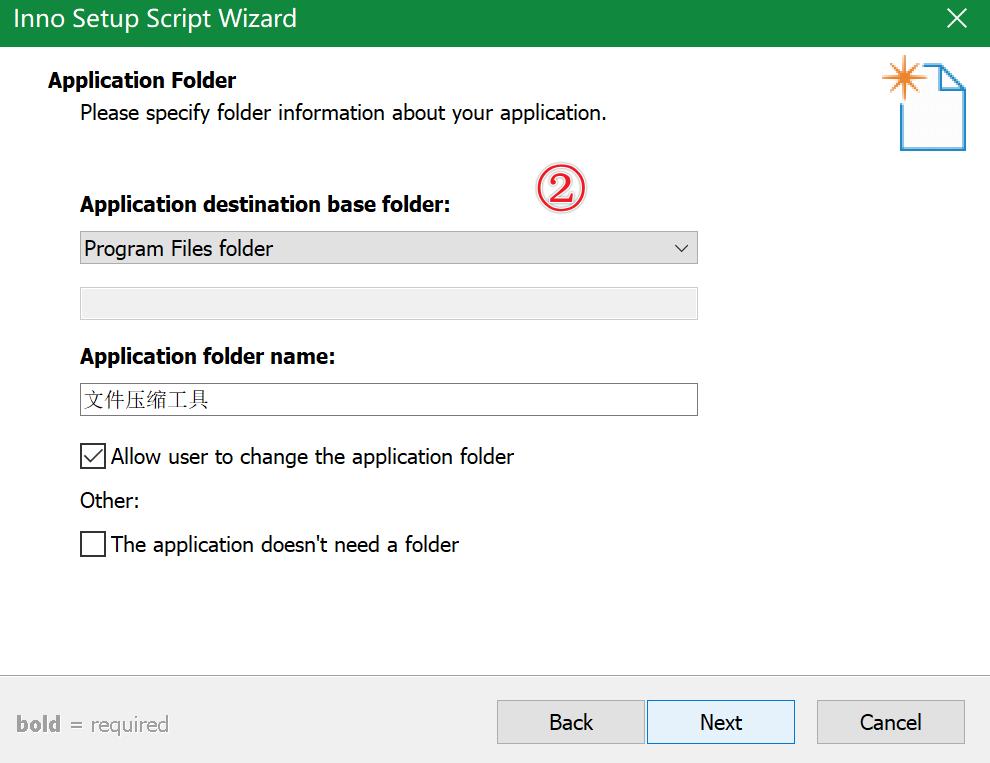The image size is (990, 763).
Task: Click the 'Application destination base folder:' label
Action: 265,205
